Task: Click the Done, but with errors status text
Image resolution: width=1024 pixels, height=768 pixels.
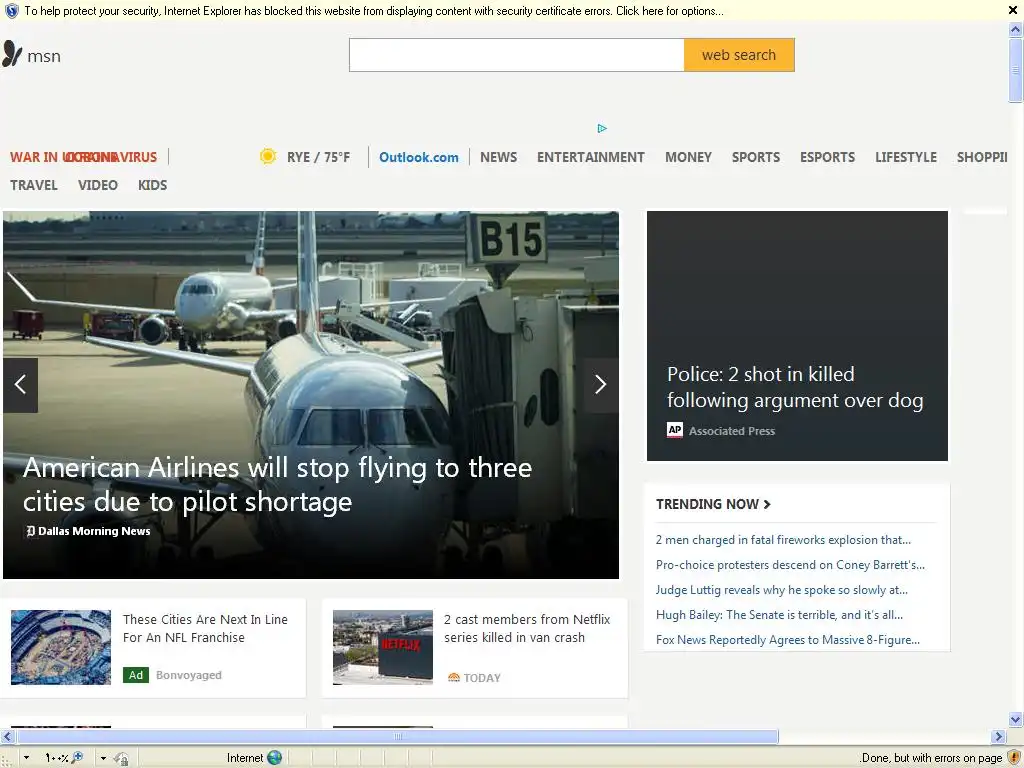Action: click(931, 758)
